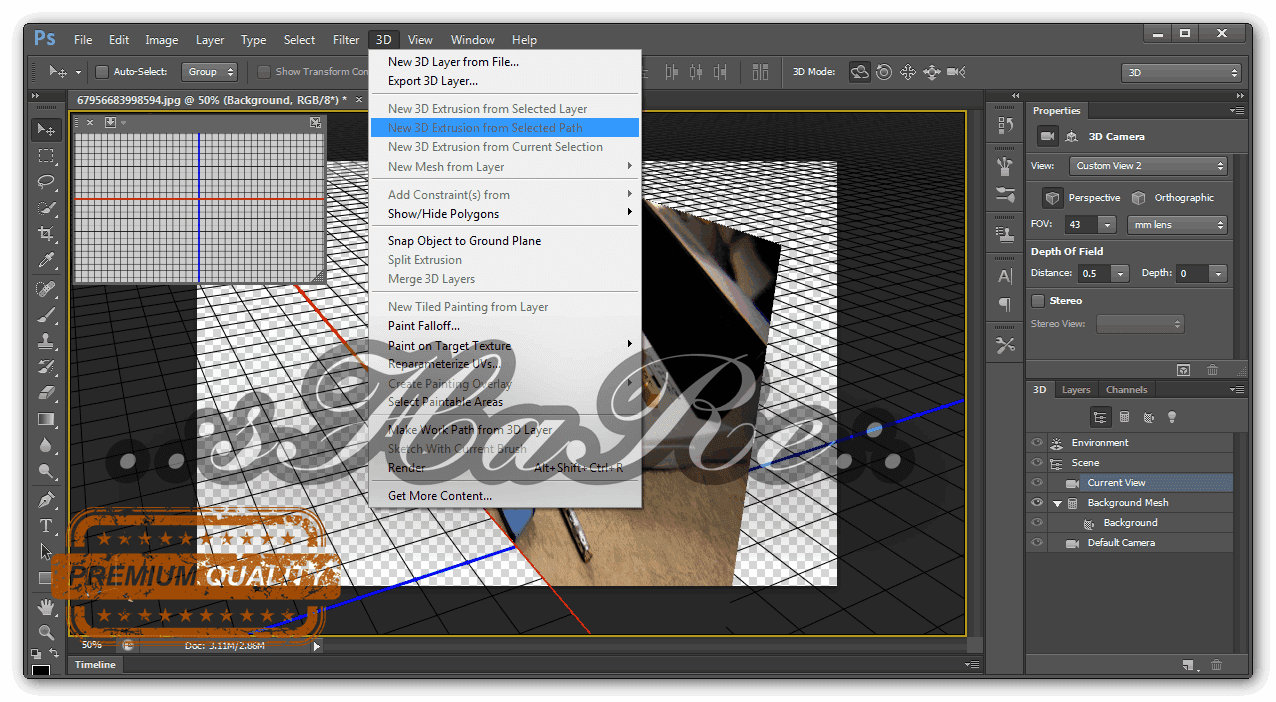Switch to the Channels tab
The image size is (1276, 702).
(x=1126, y=390)
